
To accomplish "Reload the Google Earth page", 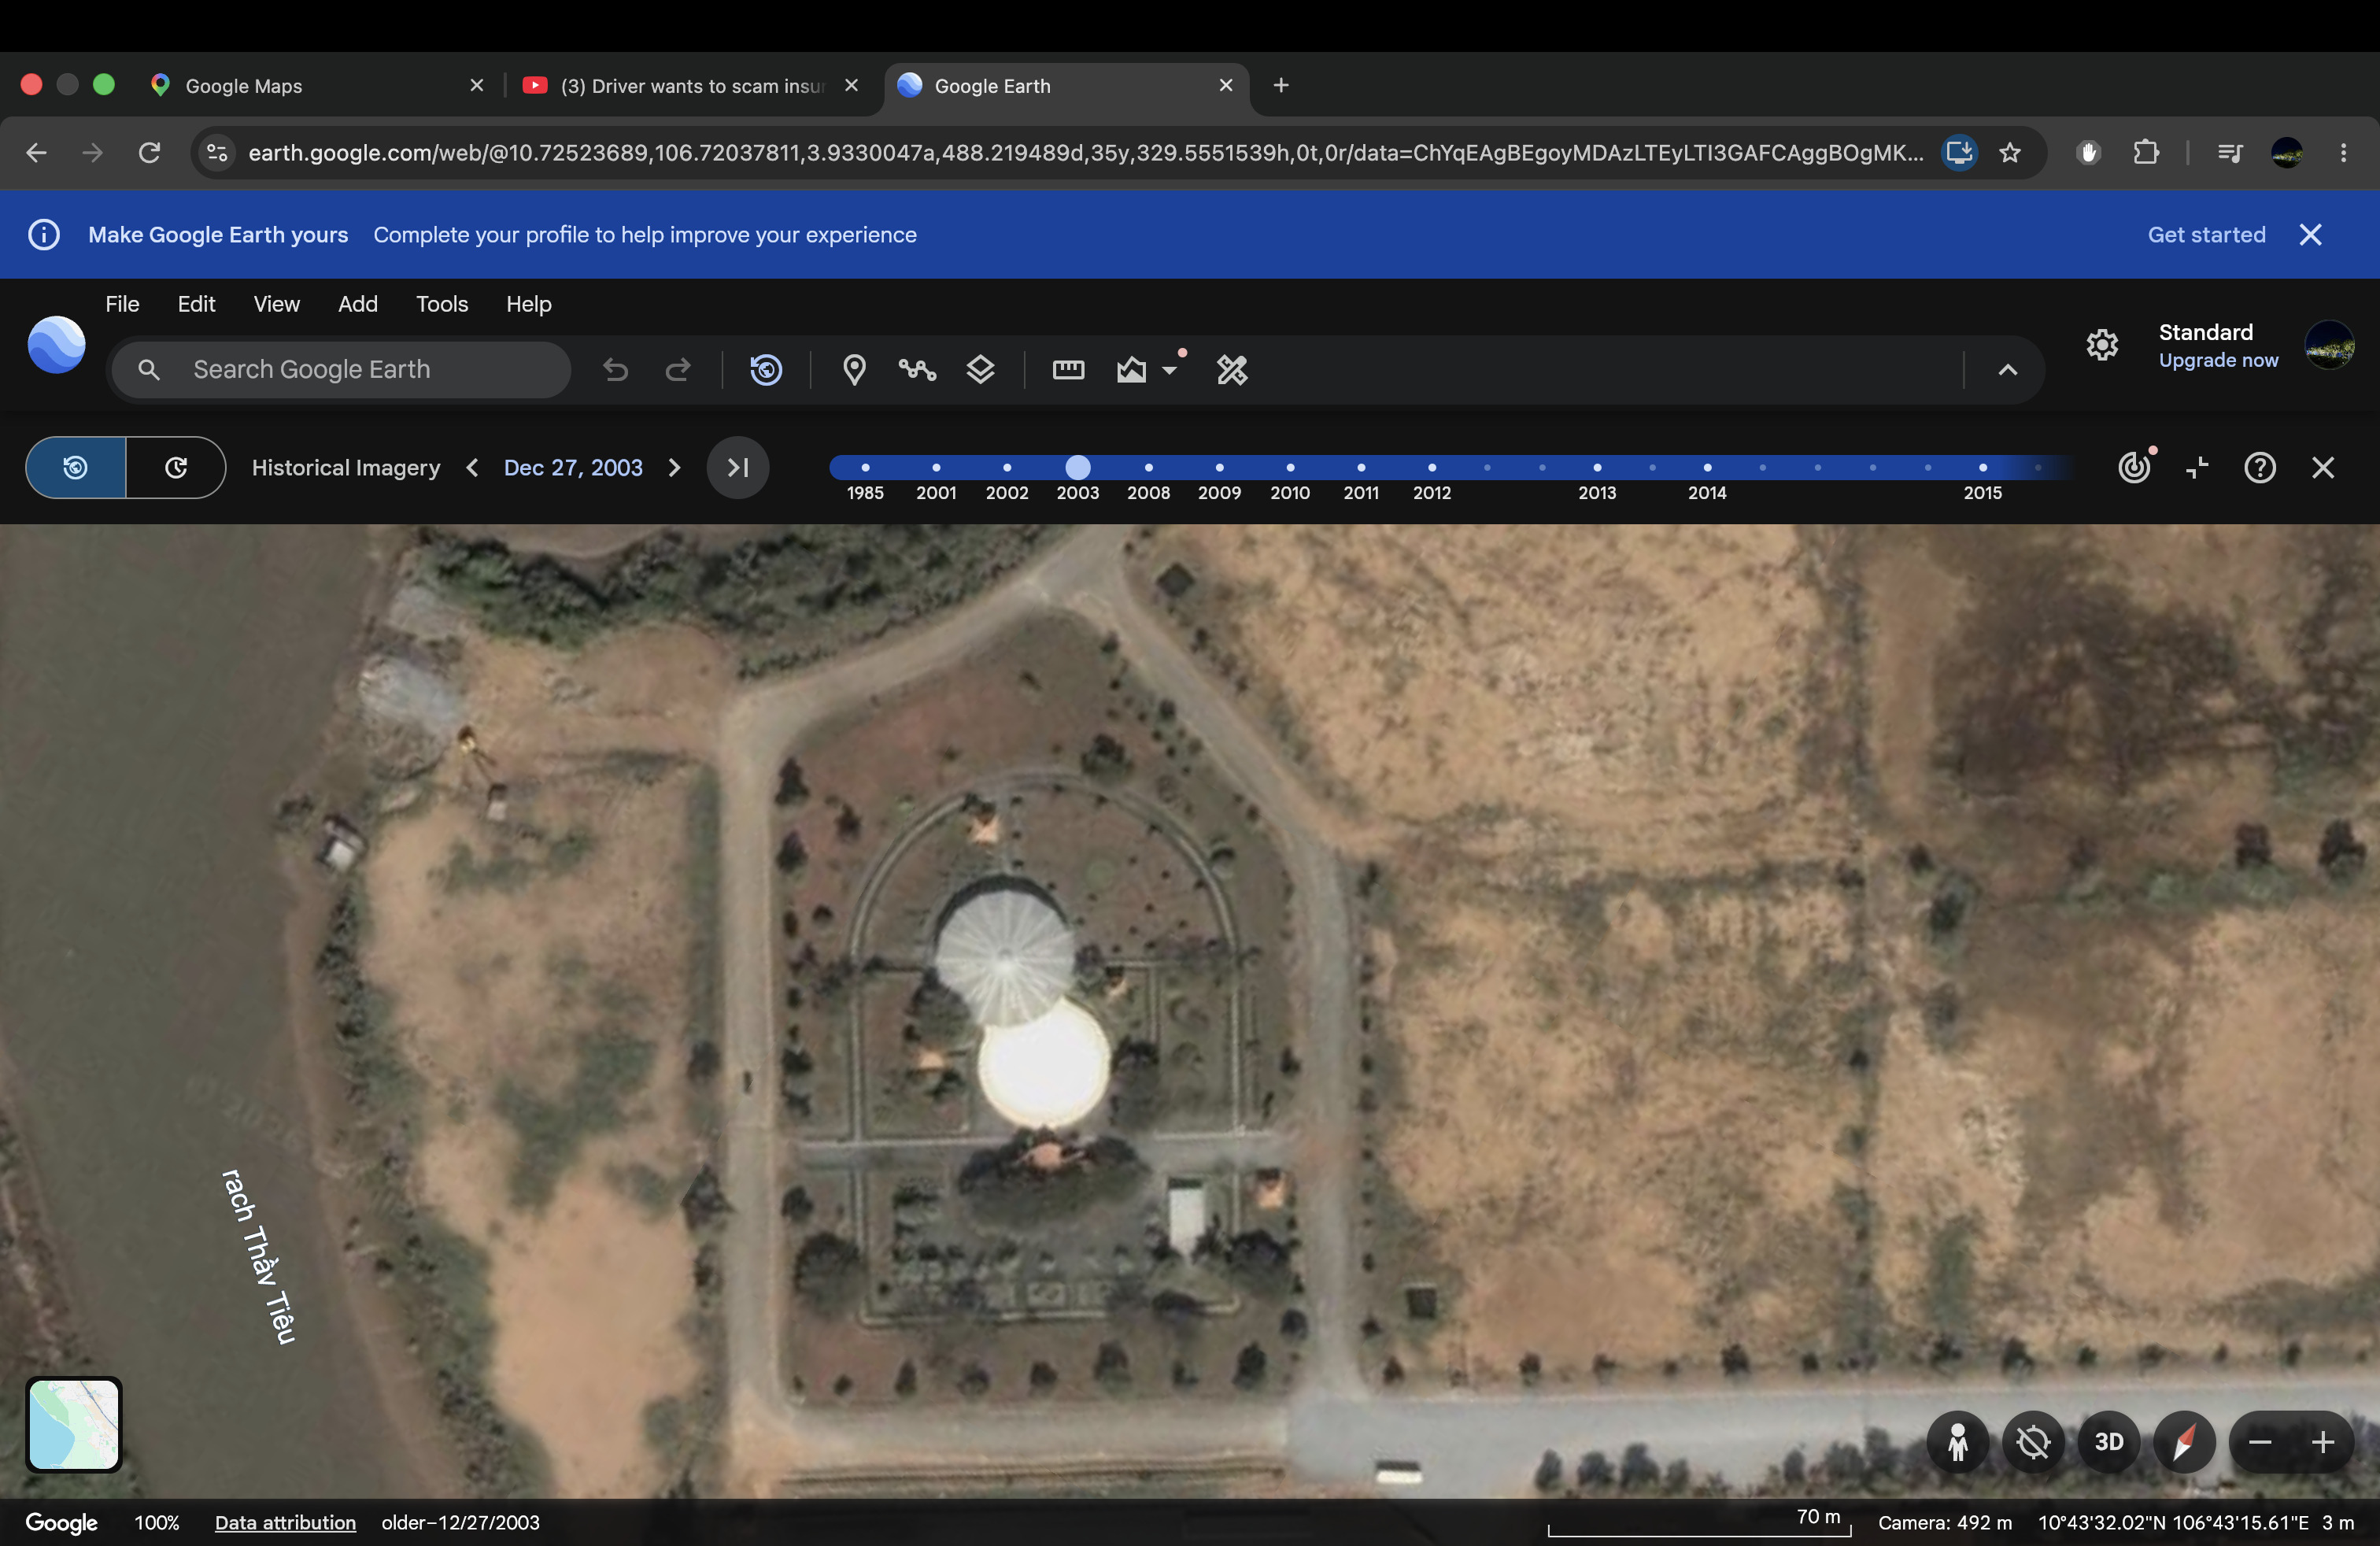I will coord(149,153).
